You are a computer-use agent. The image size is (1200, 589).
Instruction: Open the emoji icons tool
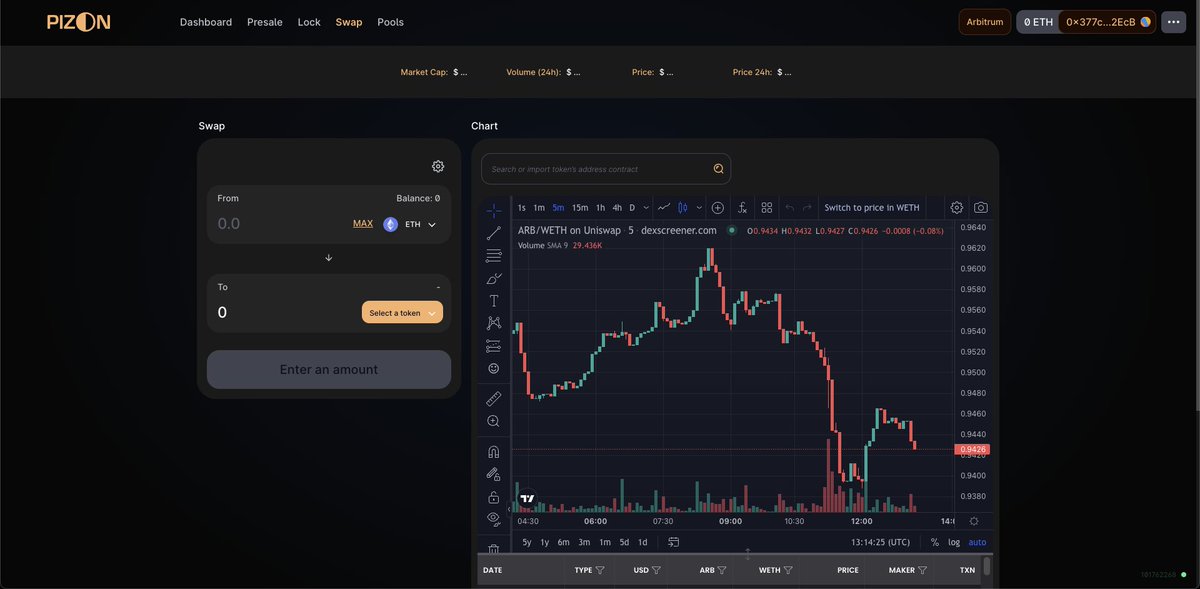(x=493, y=368)
